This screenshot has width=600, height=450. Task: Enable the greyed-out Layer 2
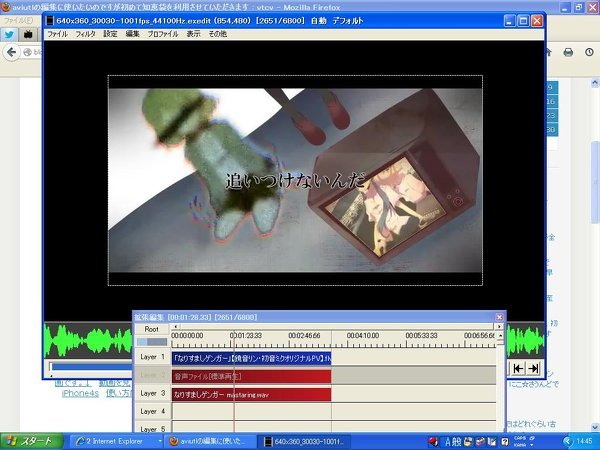pyautogui.click(x=152, y=375)
